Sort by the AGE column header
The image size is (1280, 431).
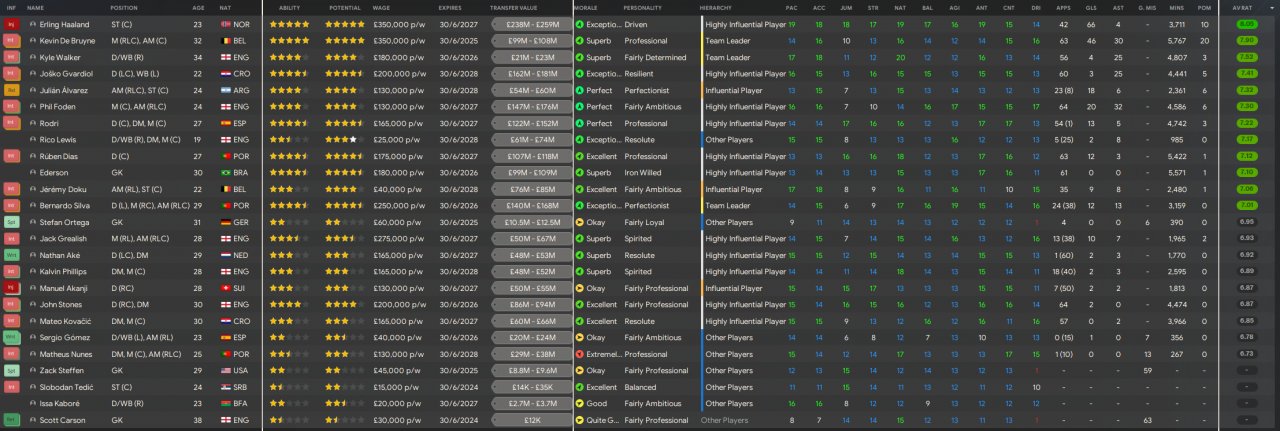click(x=198, y=7)
